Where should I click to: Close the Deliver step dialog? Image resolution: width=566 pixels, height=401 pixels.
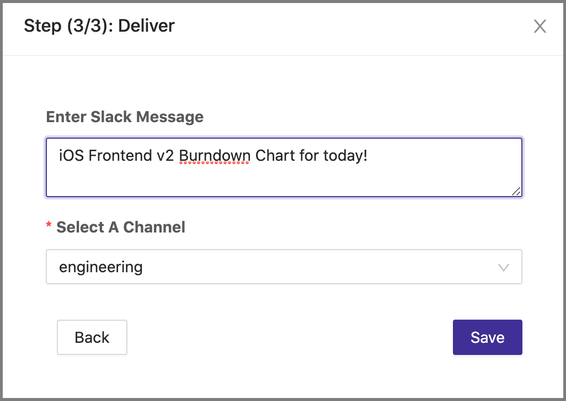(x=540, y=26)
